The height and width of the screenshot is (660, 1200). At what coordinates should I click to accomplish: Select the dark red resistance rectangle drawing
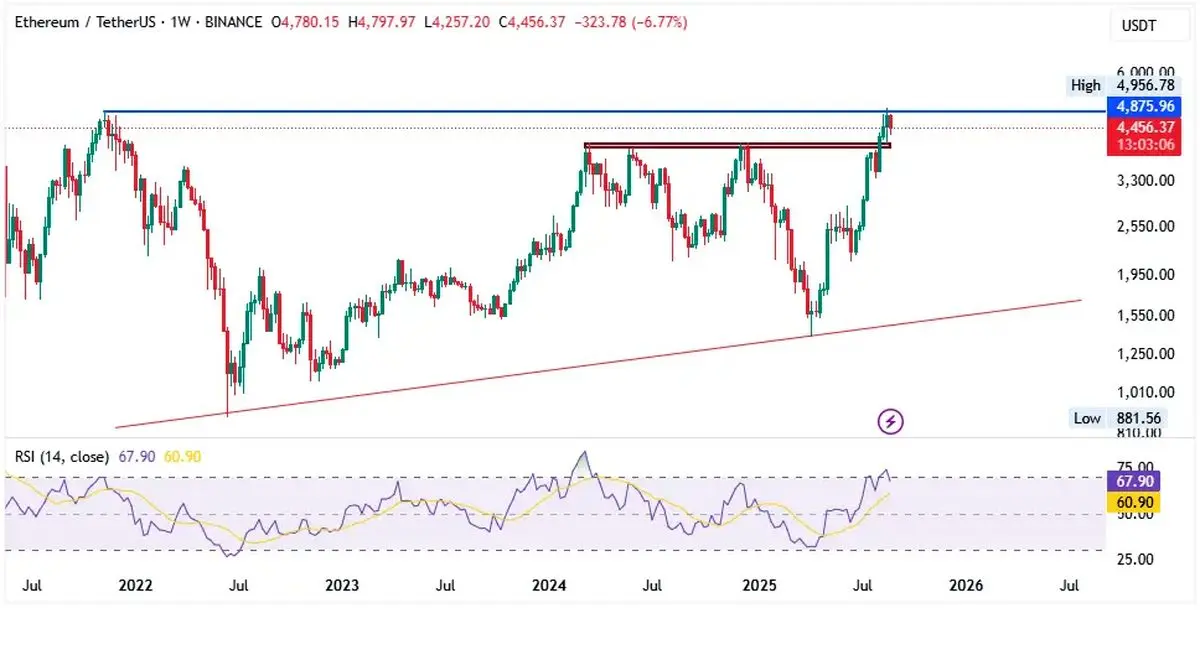point(735,147)
